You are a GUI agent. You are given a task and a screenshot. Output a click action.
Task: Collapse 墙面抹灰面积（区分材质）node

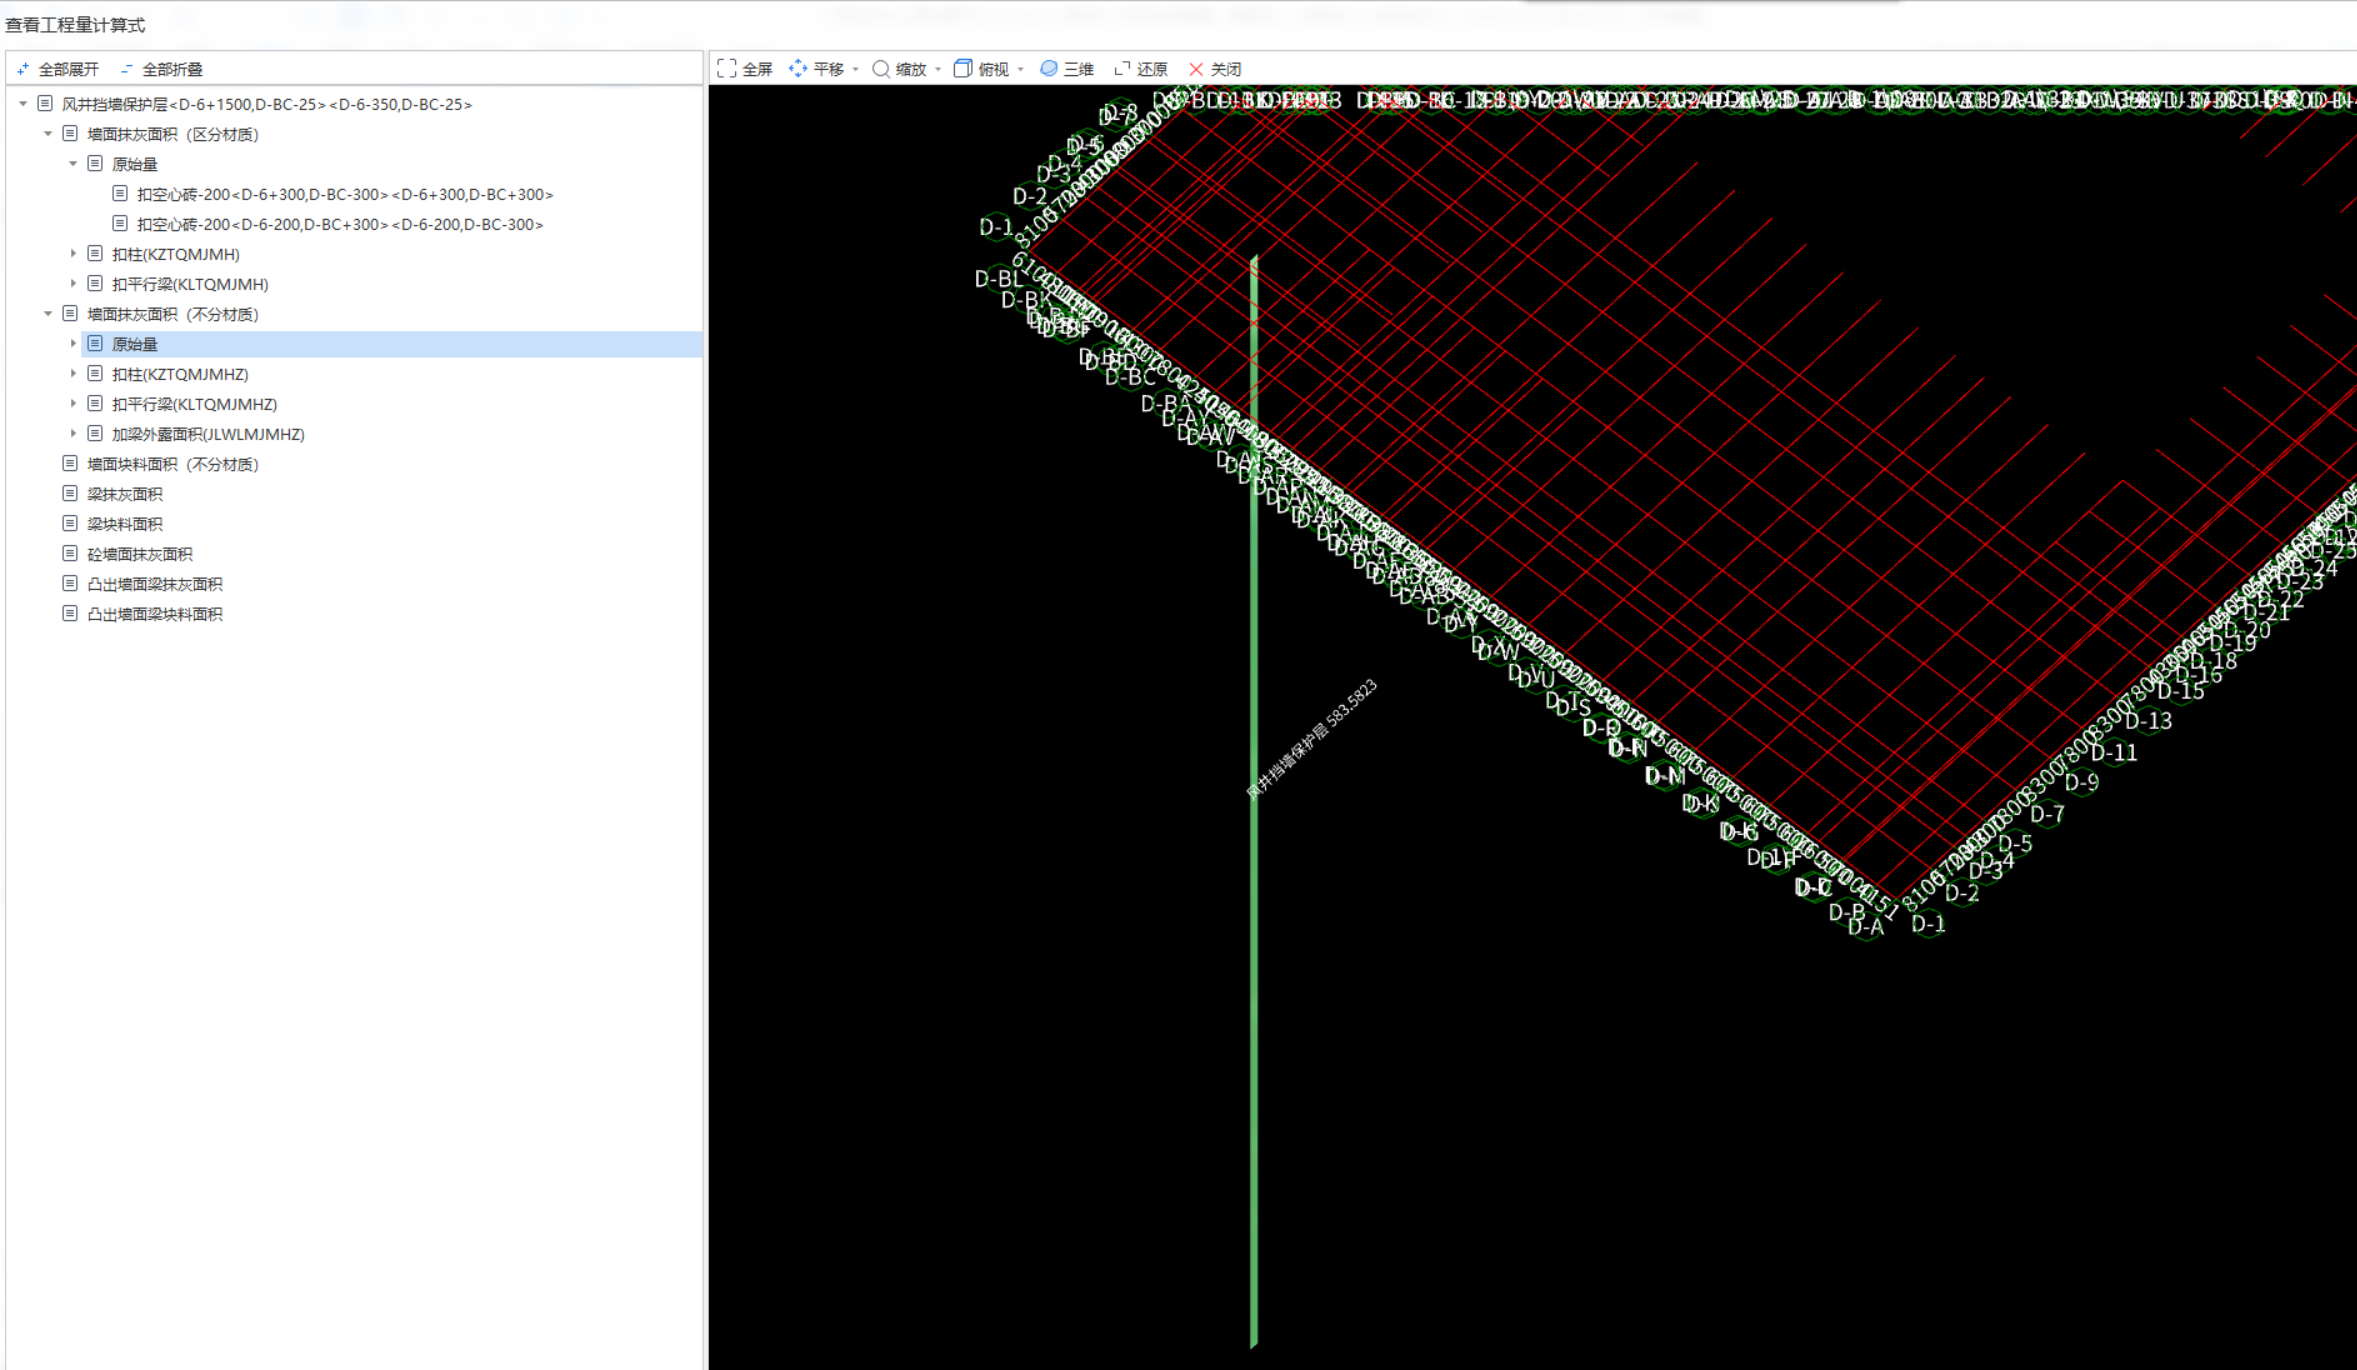48,133
